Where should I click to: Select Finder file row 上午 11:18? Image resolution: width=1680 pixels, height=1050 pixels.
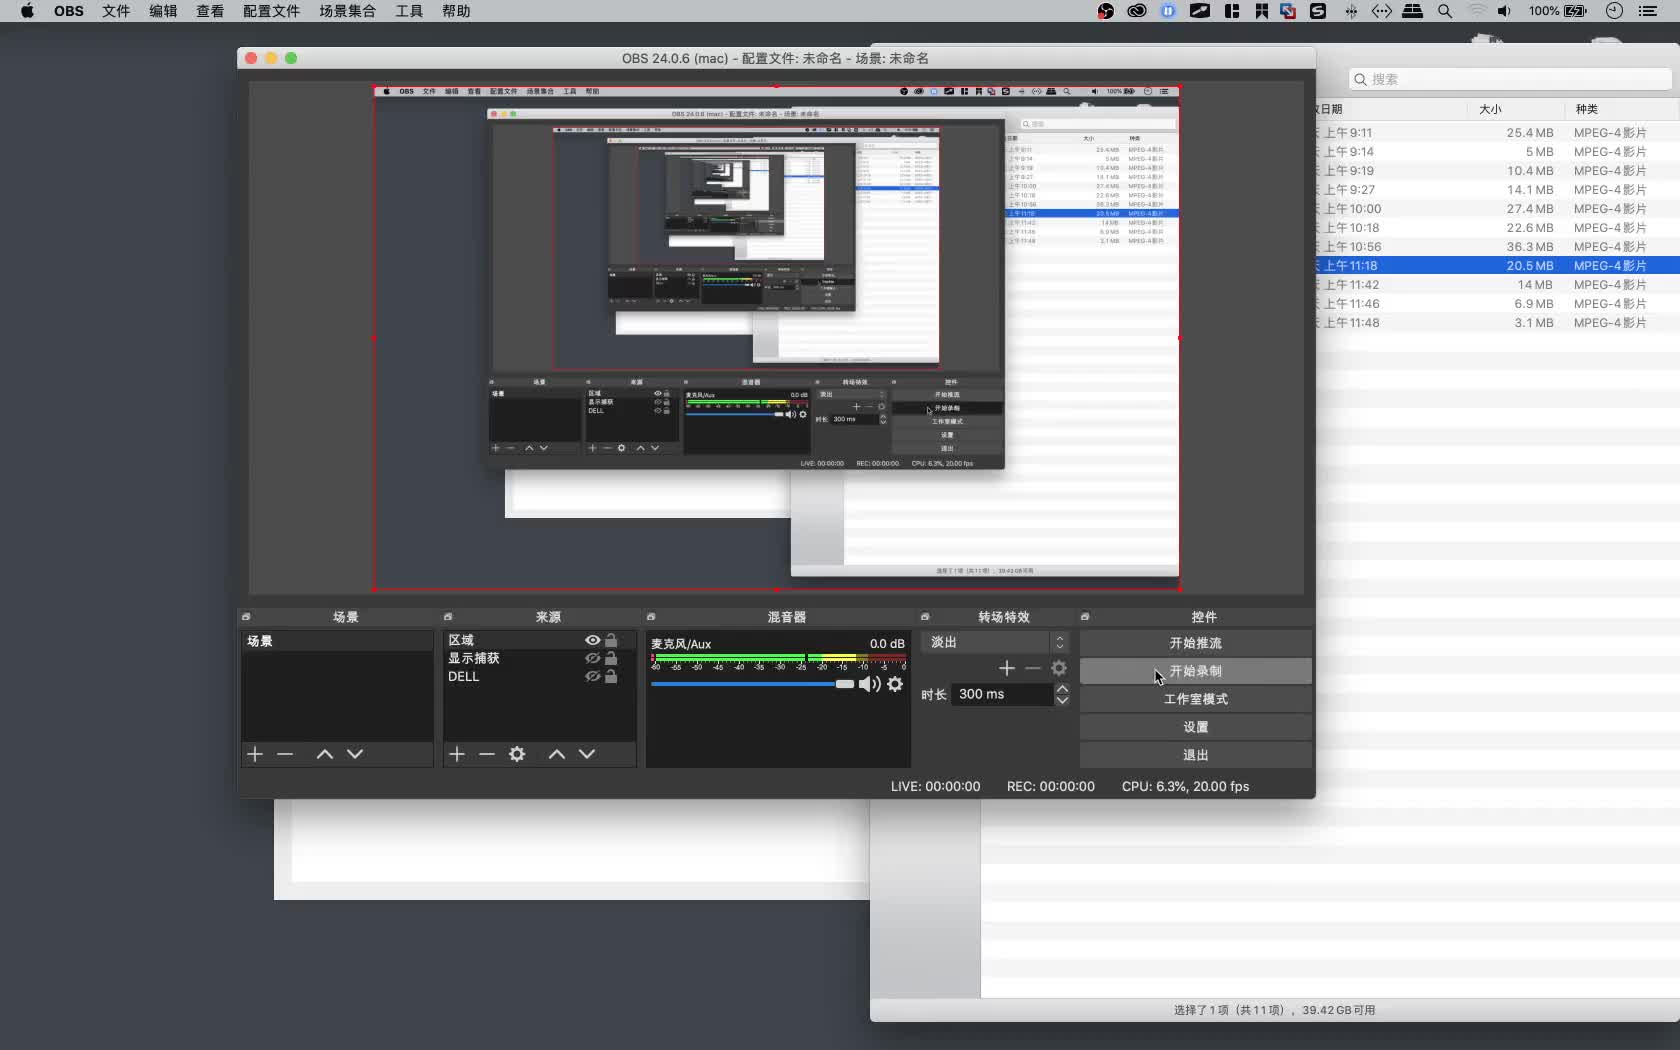pos(1497,266)
